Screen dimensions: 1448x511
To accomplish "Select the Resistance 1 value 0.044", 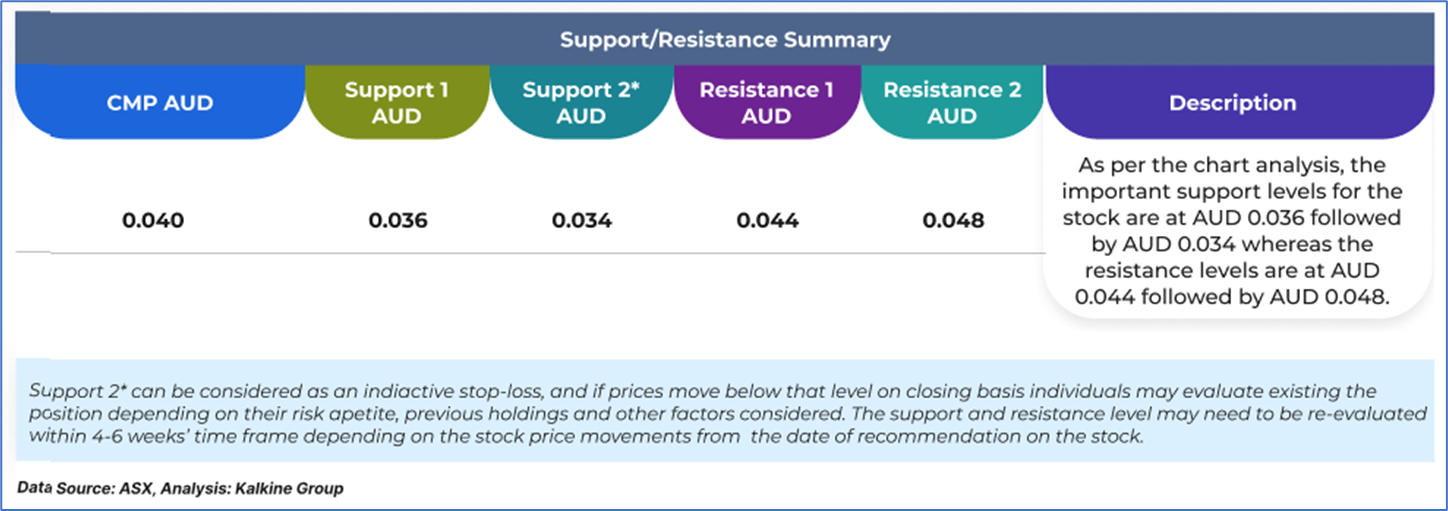I will [x=767, y=221].
